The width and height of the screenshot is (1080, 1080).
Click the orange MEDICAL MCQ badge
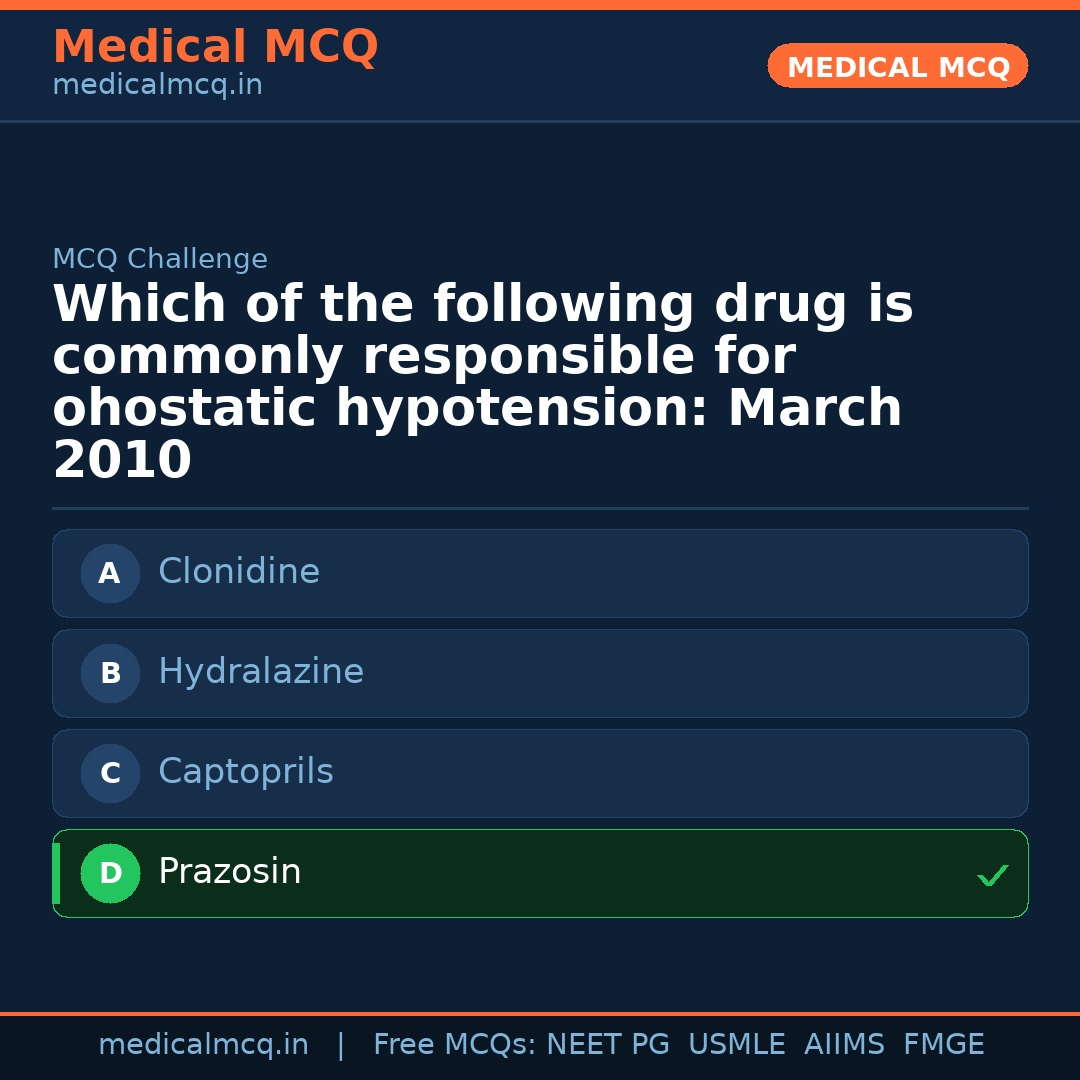point(897,66)
